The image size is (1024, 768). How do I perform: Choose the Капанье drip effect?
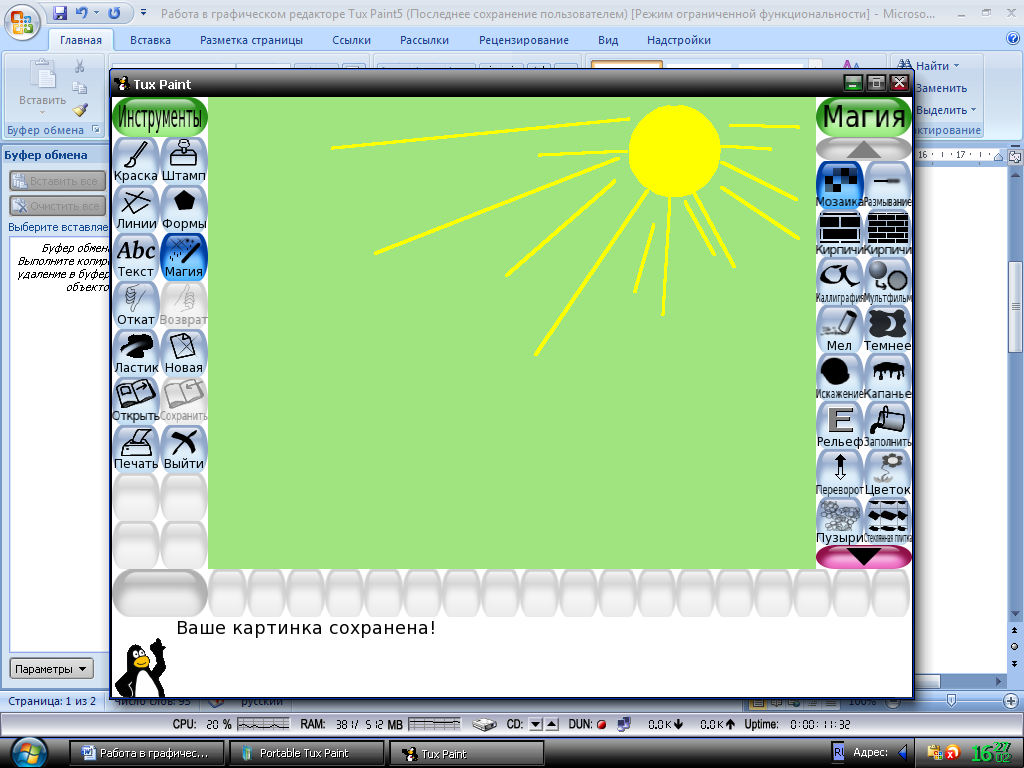[x=888, y=377]
